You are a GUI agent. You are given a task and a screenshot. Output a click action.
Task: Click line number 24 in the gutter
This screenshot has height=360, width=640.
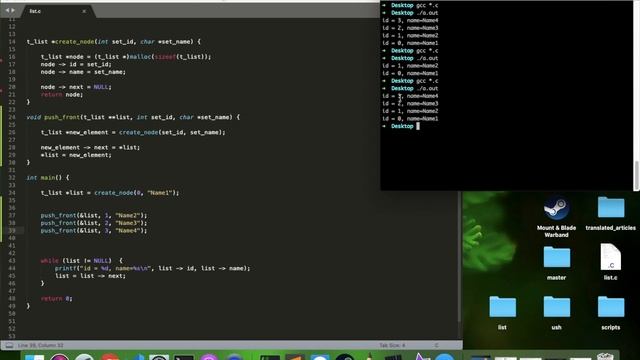tap(12, 117)
